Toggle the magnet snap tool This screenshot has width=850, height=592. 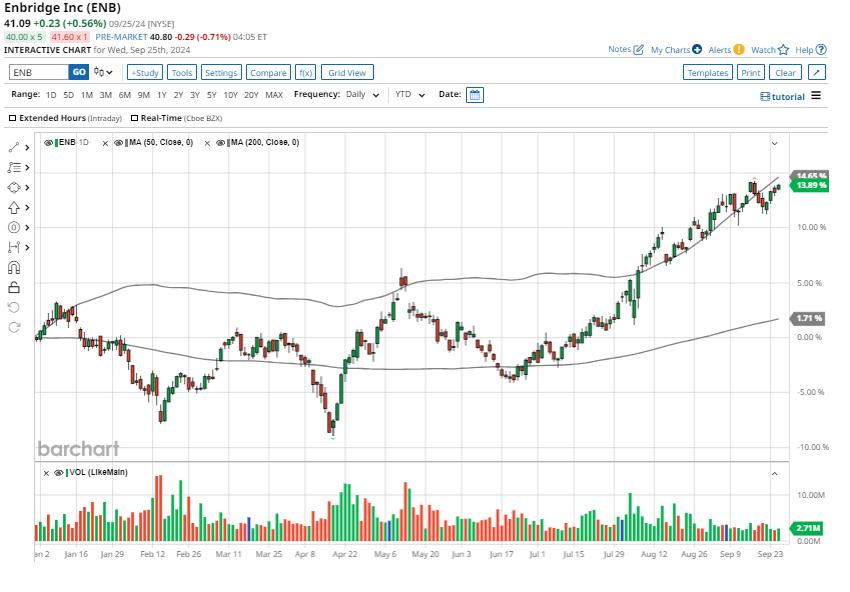point(14,267)
